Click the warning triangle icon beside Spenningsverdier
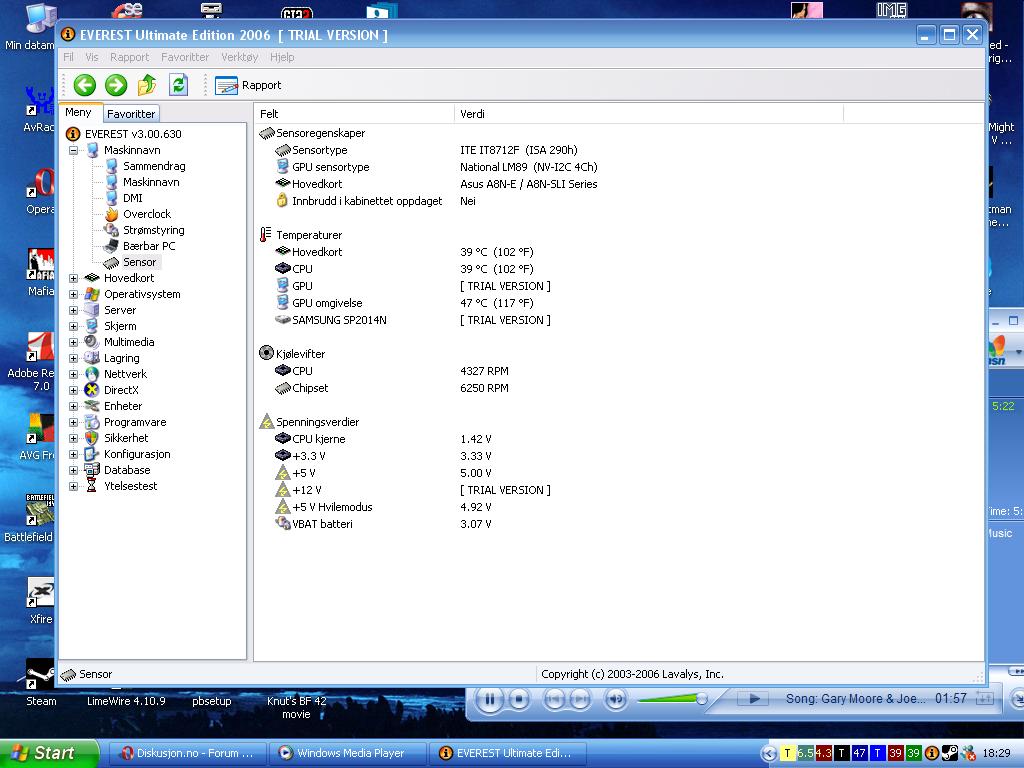The width and height of the screenshot is (1024, 768). pyautogui.click(x=266, y=421)
